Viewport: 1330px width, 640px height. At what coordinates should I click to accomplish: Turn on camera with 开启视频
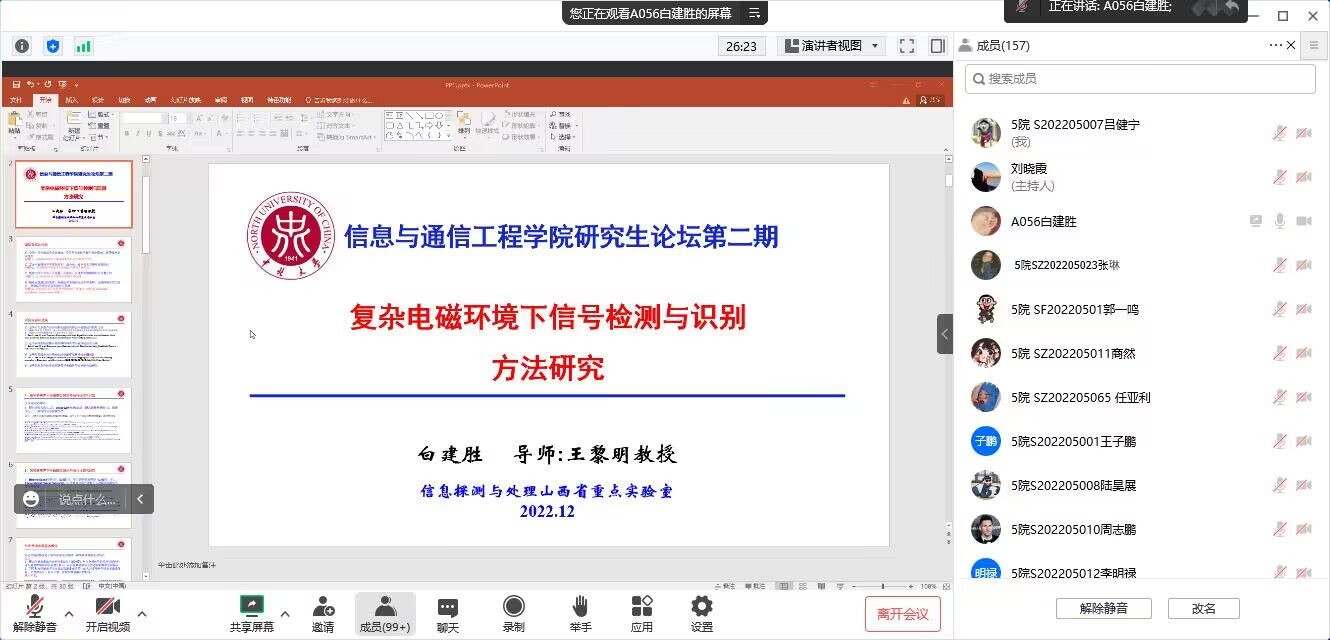107,607
